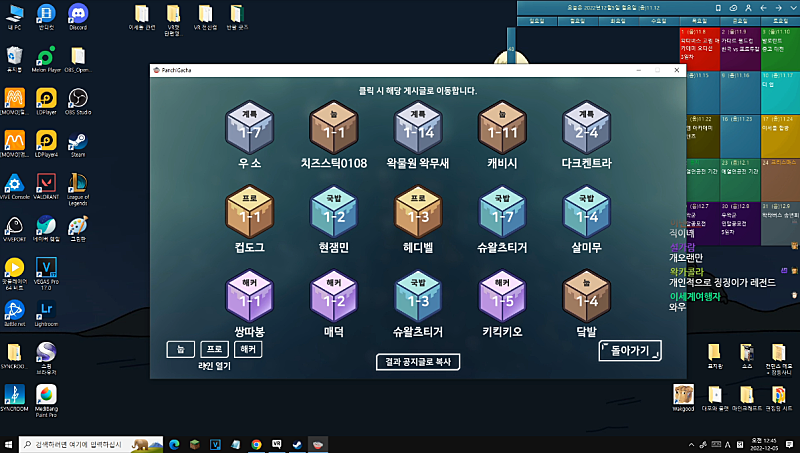Open the VALORANT desktop shortcut
Viewport: 800px width, 453px height.
tap(46, 186)
